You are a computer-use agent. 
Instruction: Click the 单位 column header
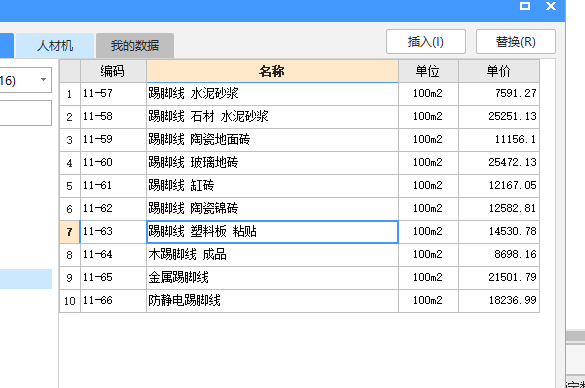coord(428,71)
